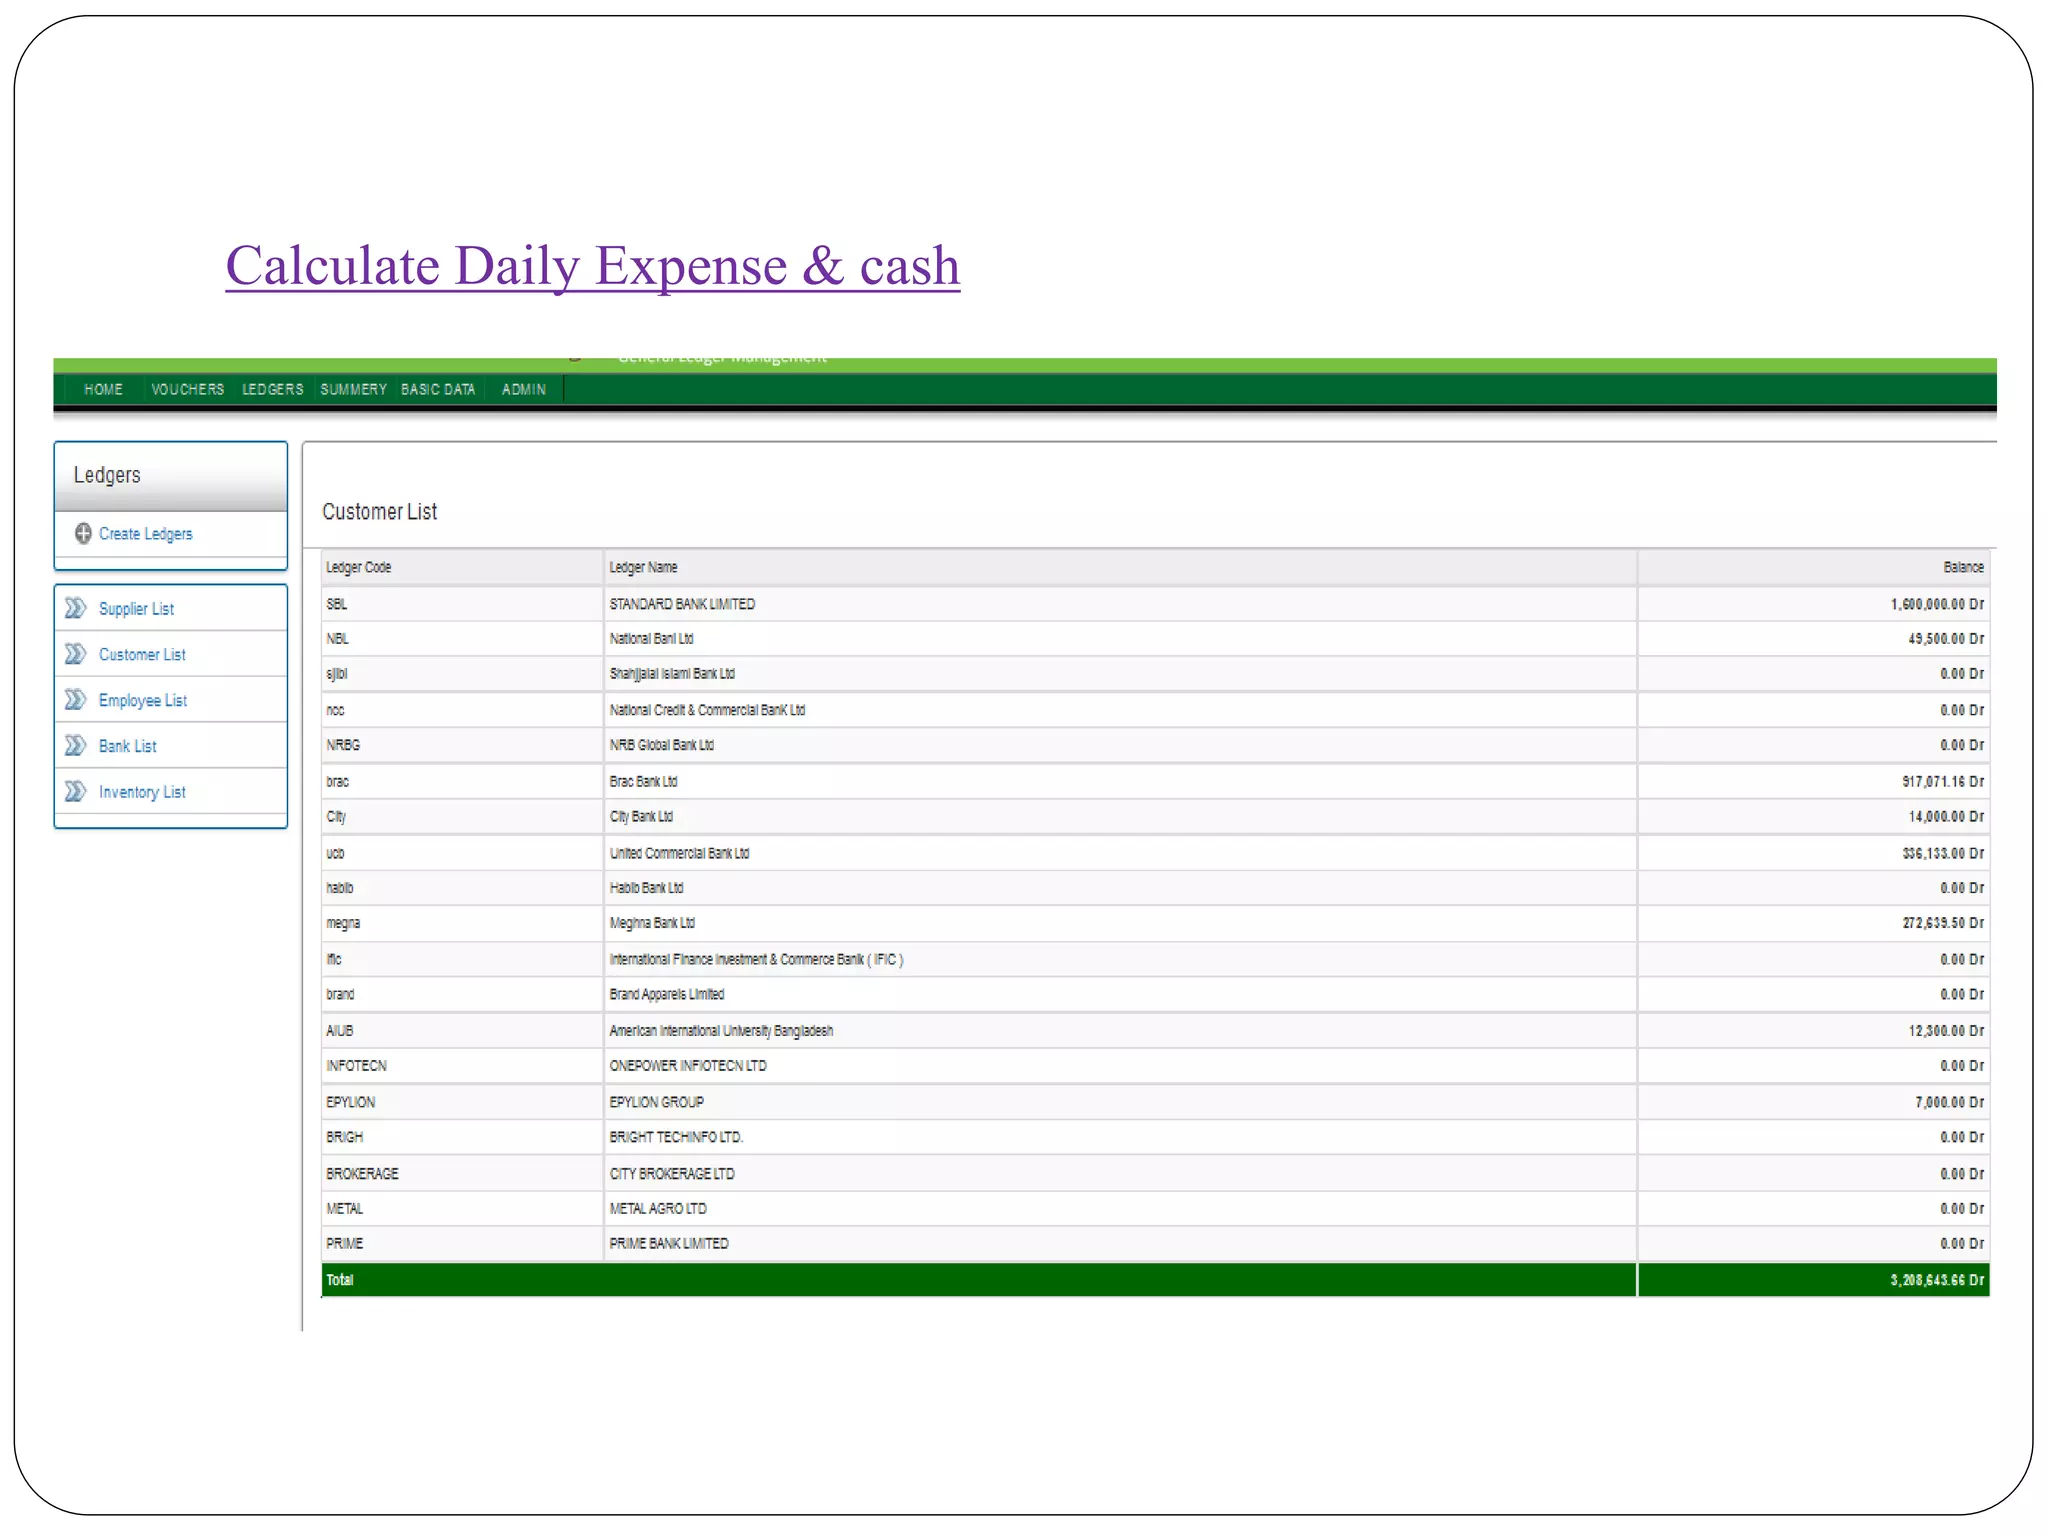Select United Commercial Bank Ltd row
Viewport: 2048px width, 1536px height.
1155,853
